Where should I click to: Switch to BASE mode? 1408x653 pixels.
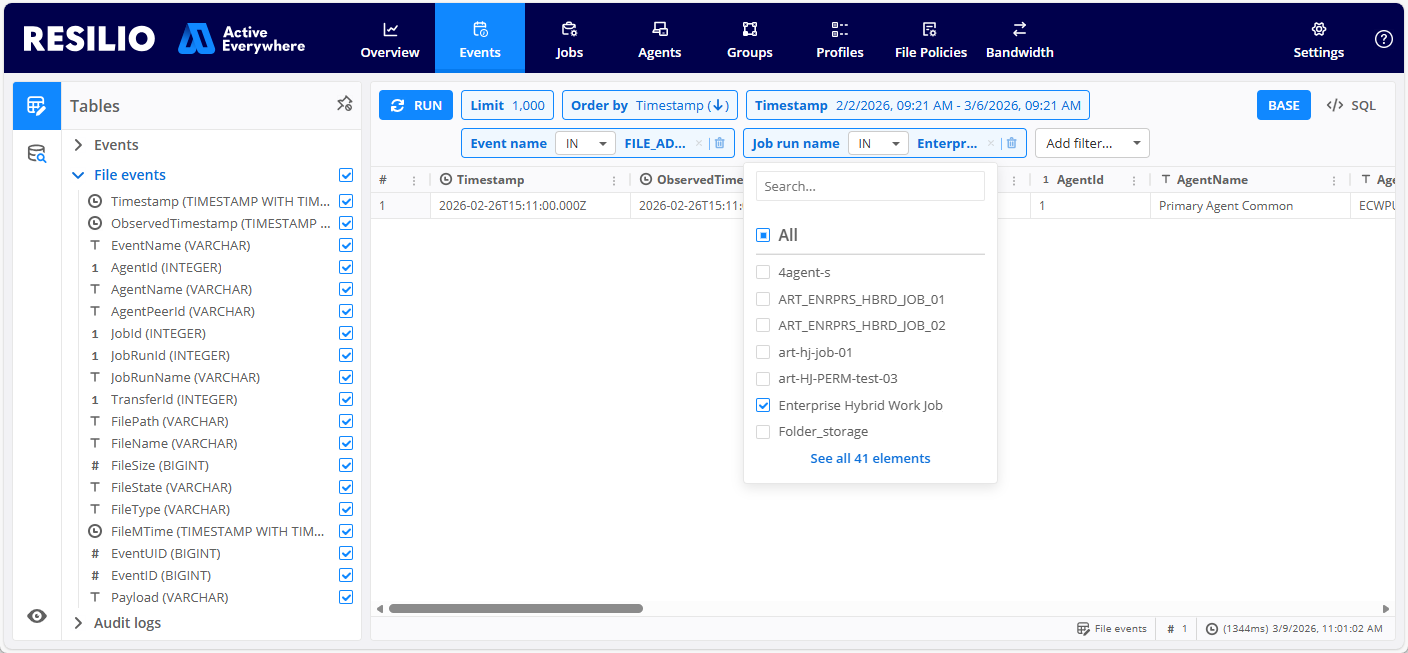(x=1284, y=106)
